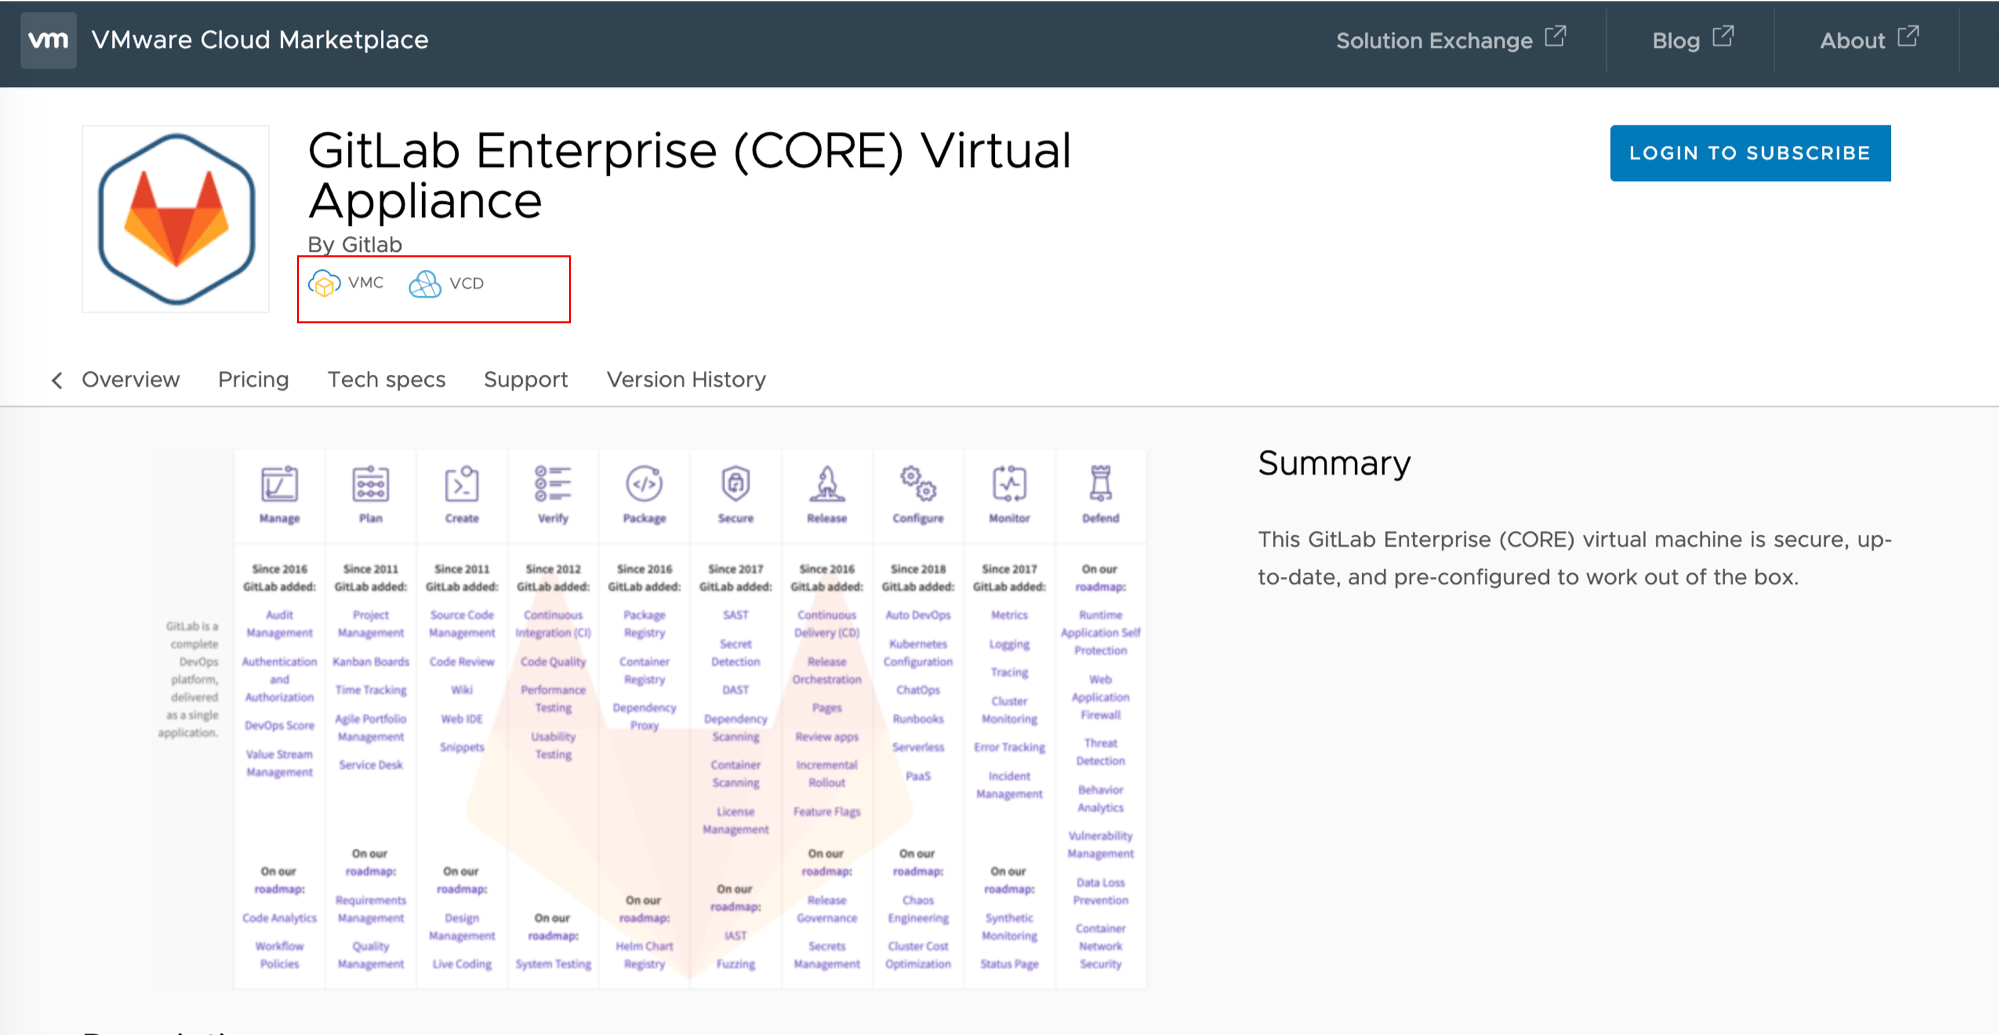Select the VMC platform icon
This screenshot has height=1035, width=1999.
325,285
